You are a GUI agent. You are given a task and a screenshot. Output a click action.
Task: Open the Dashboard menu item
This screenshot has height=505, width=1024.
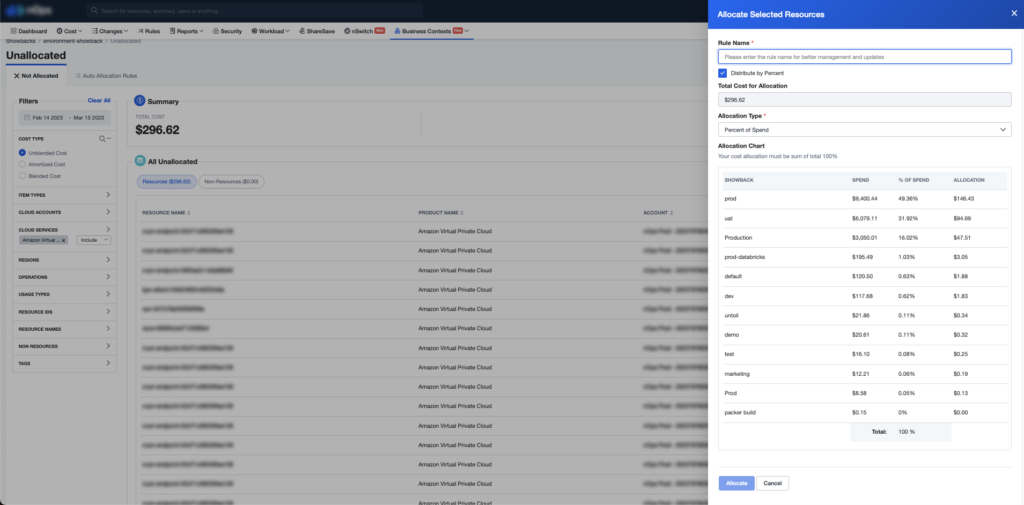point(29,31)
